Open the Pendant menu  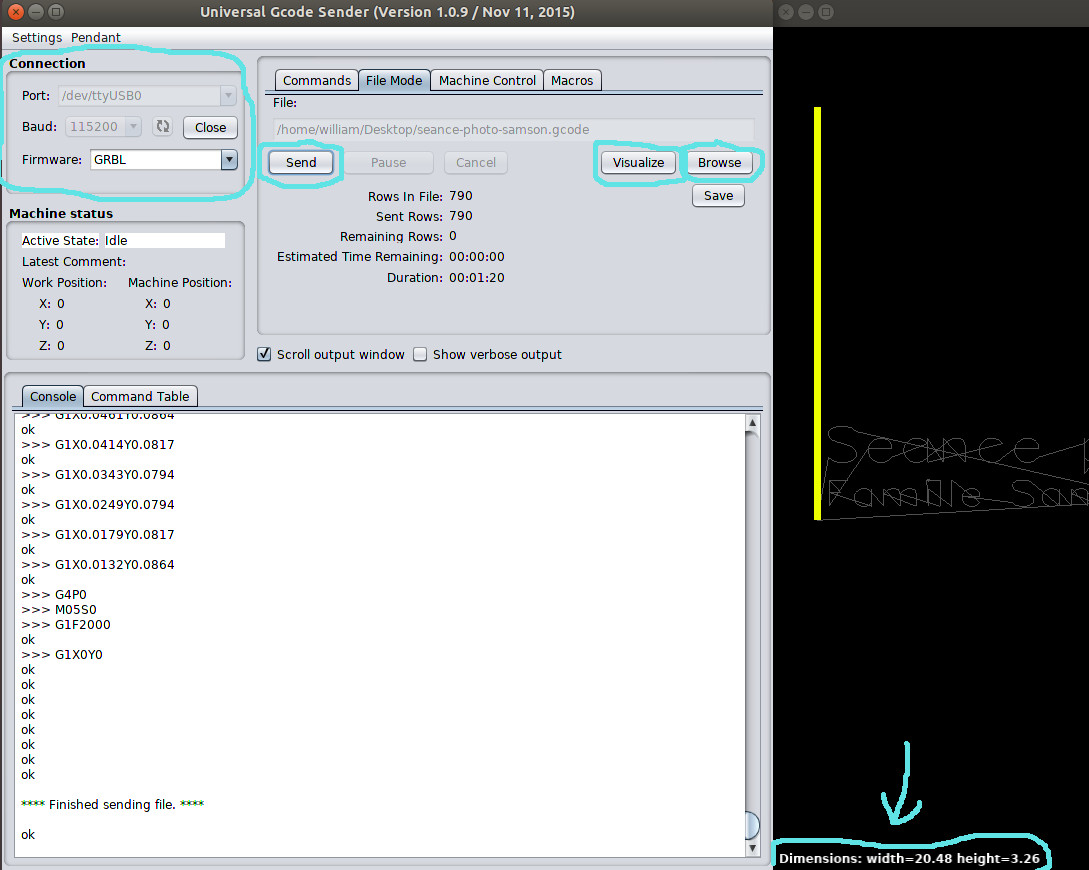coord(96,37)
